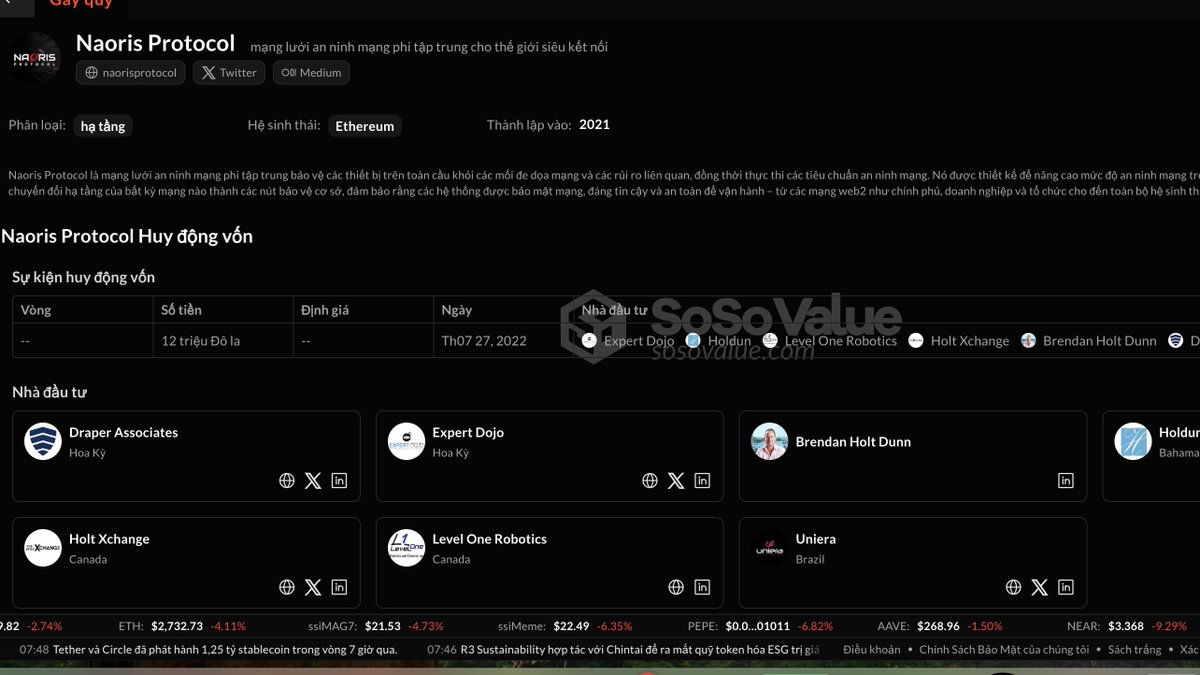Image resolution: width=1200 pixels, height=675 pixels.
Task: Open the Holt Xchange card name
Action: tap(109, 539)
